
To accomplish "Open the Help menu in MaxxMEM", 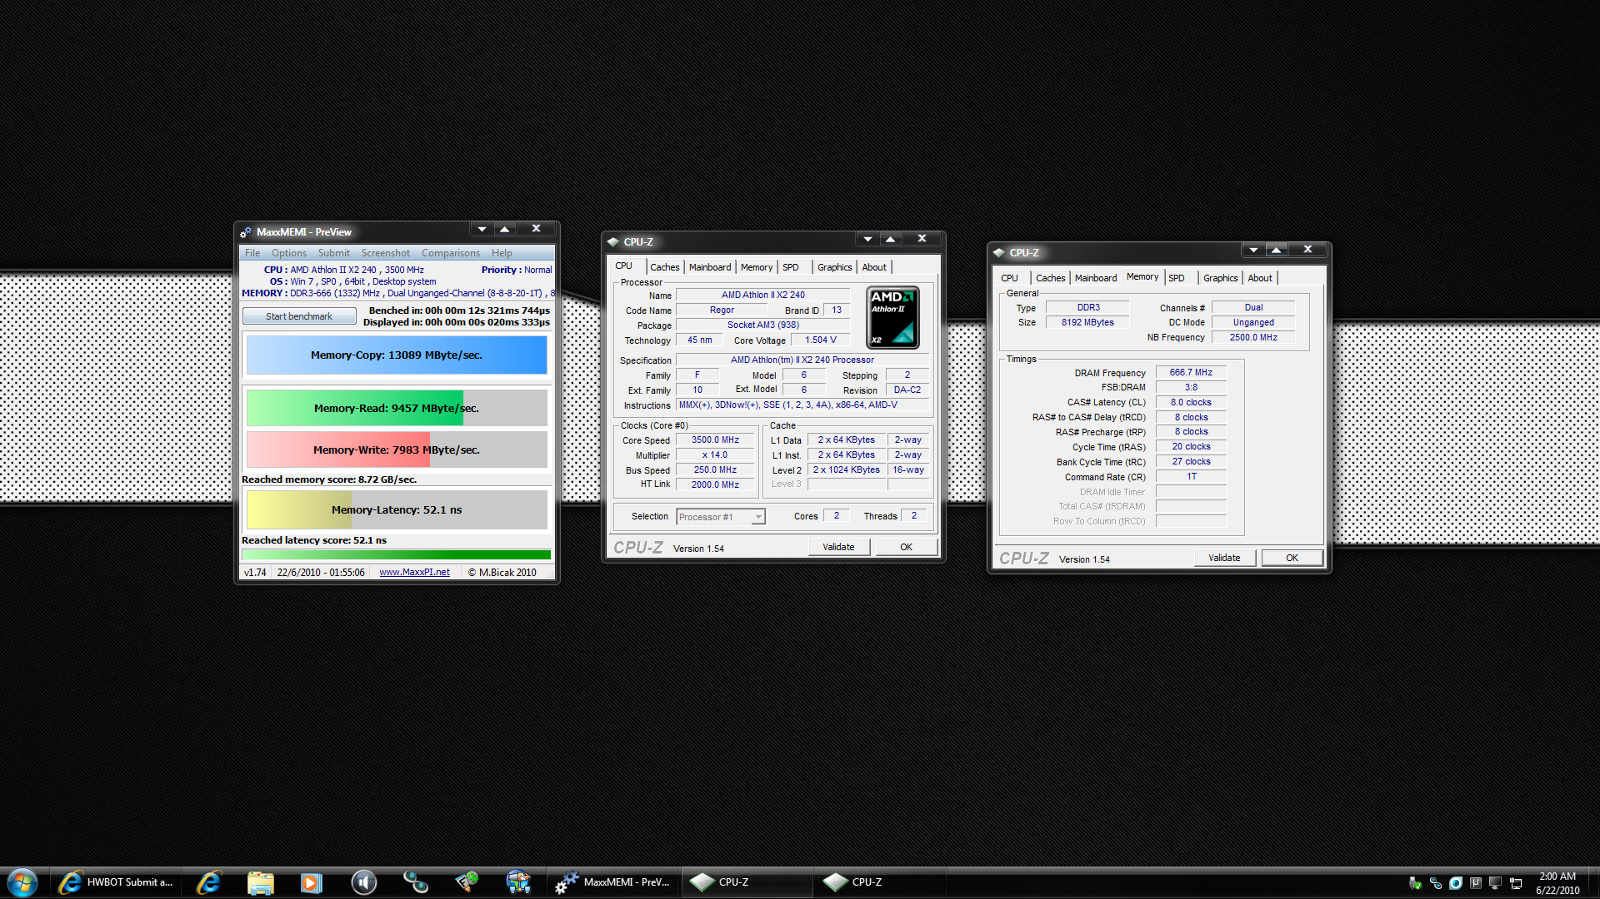I will coord(502,254).
